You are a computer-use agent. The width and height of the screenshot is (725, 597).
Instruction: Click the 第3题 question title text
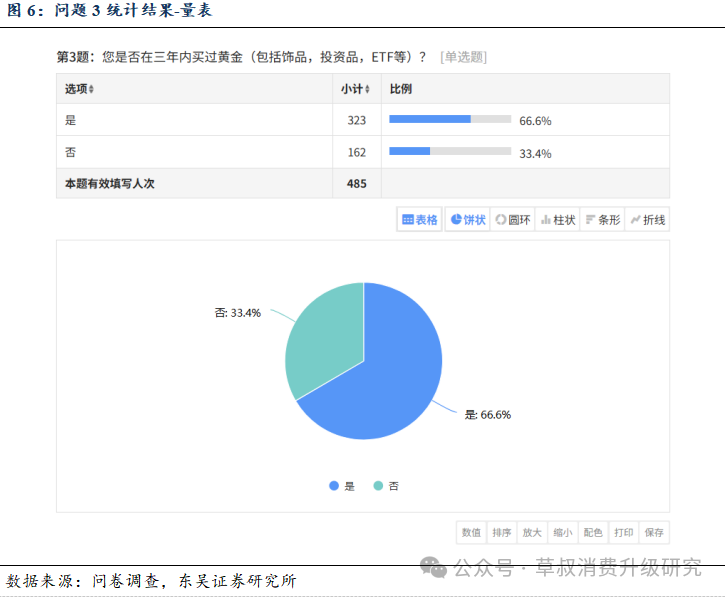pyautogui.click(x=241, y=57)
